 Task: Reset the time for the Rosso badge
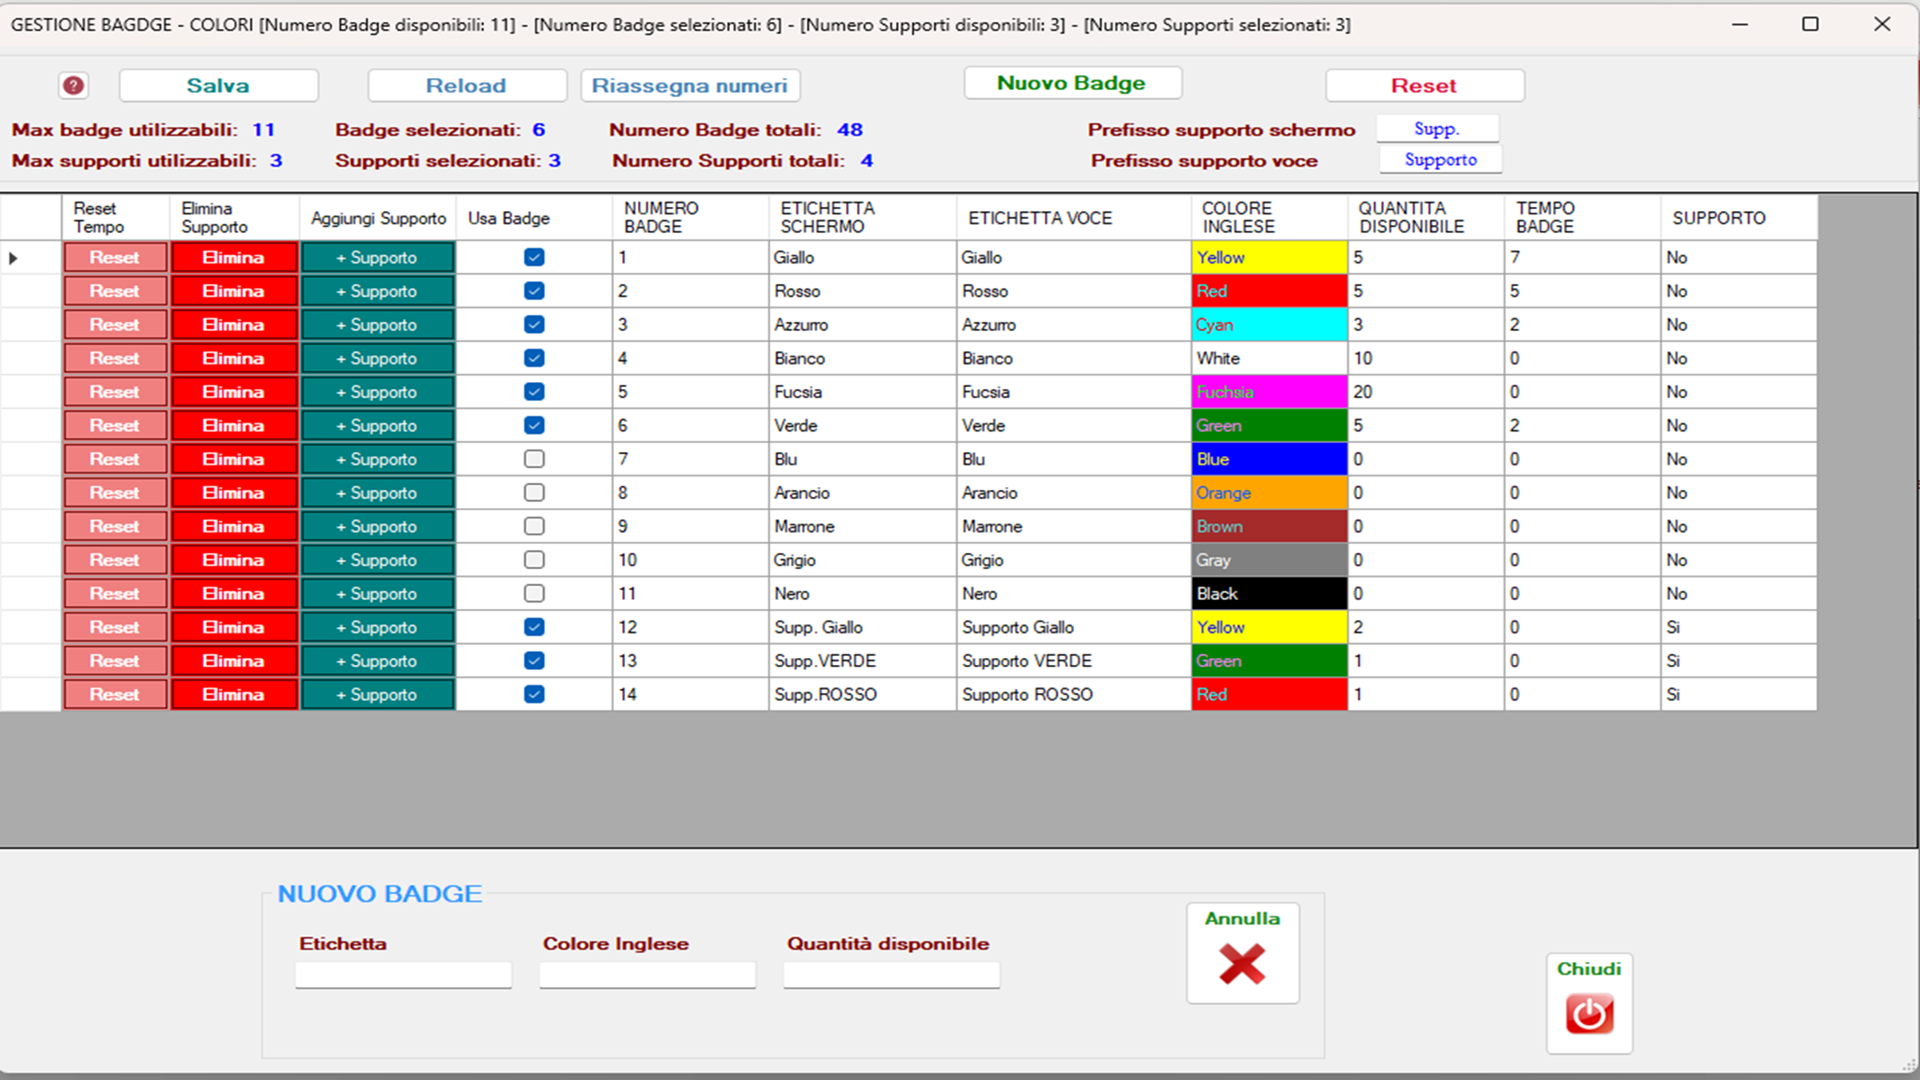click(115, 292)
